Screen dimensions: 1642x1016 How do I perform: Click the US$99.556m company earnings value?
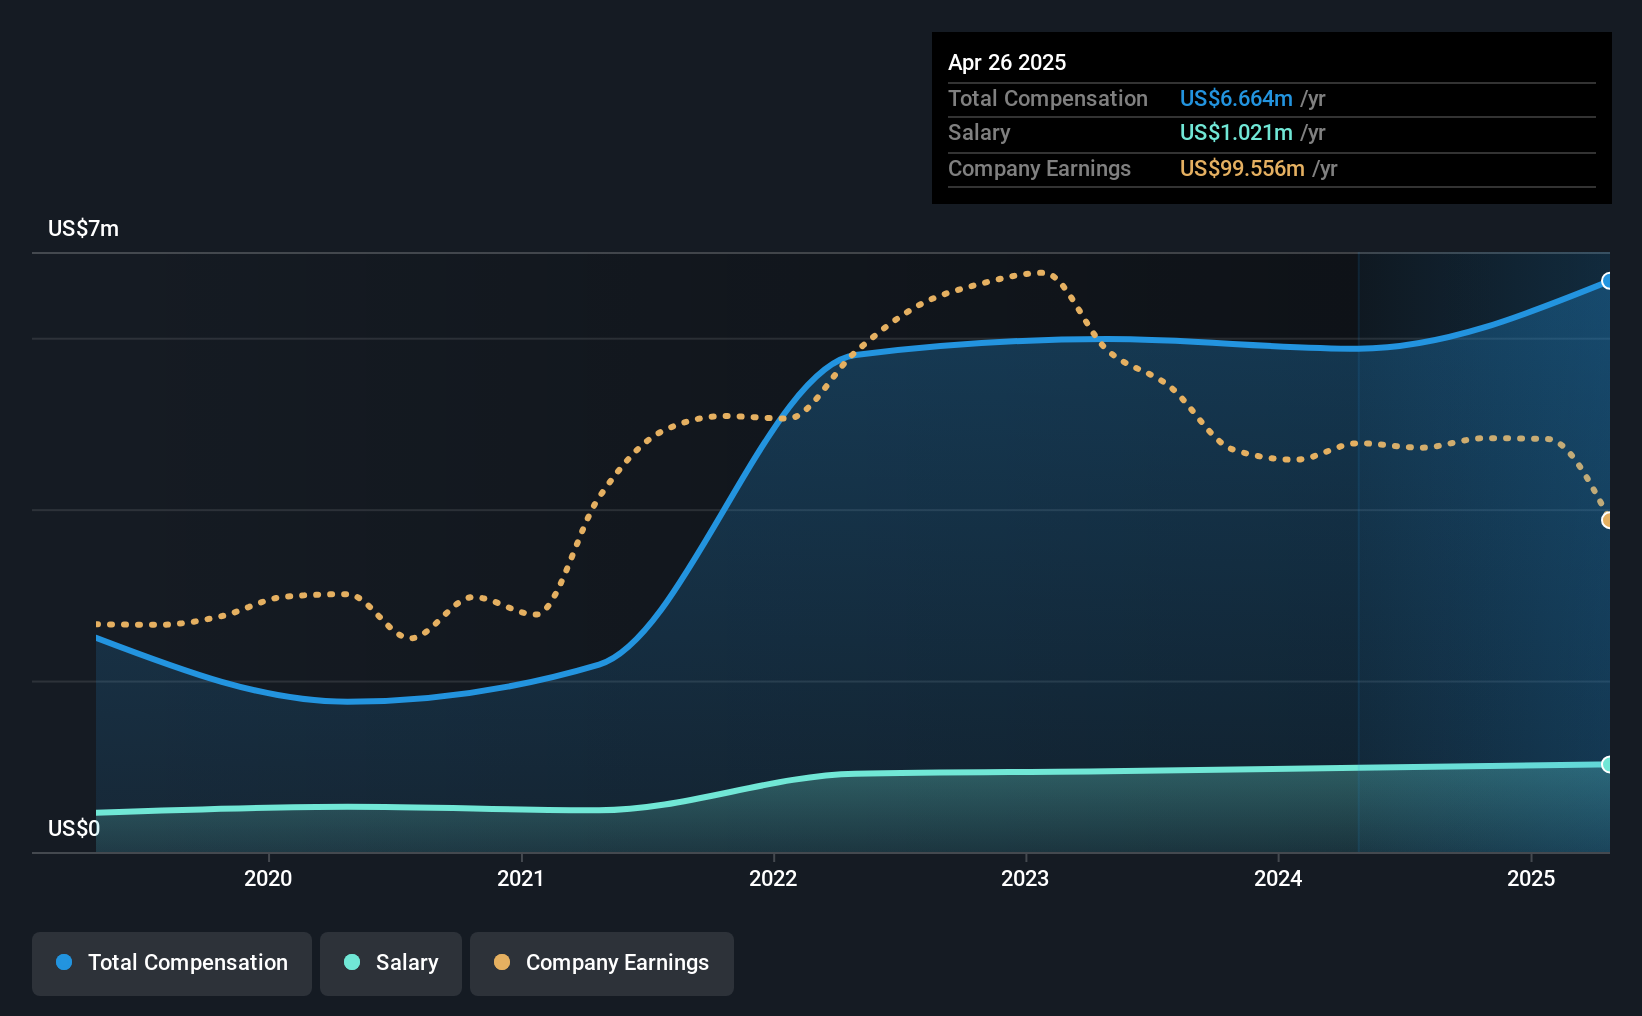(x=1242, y=168)
